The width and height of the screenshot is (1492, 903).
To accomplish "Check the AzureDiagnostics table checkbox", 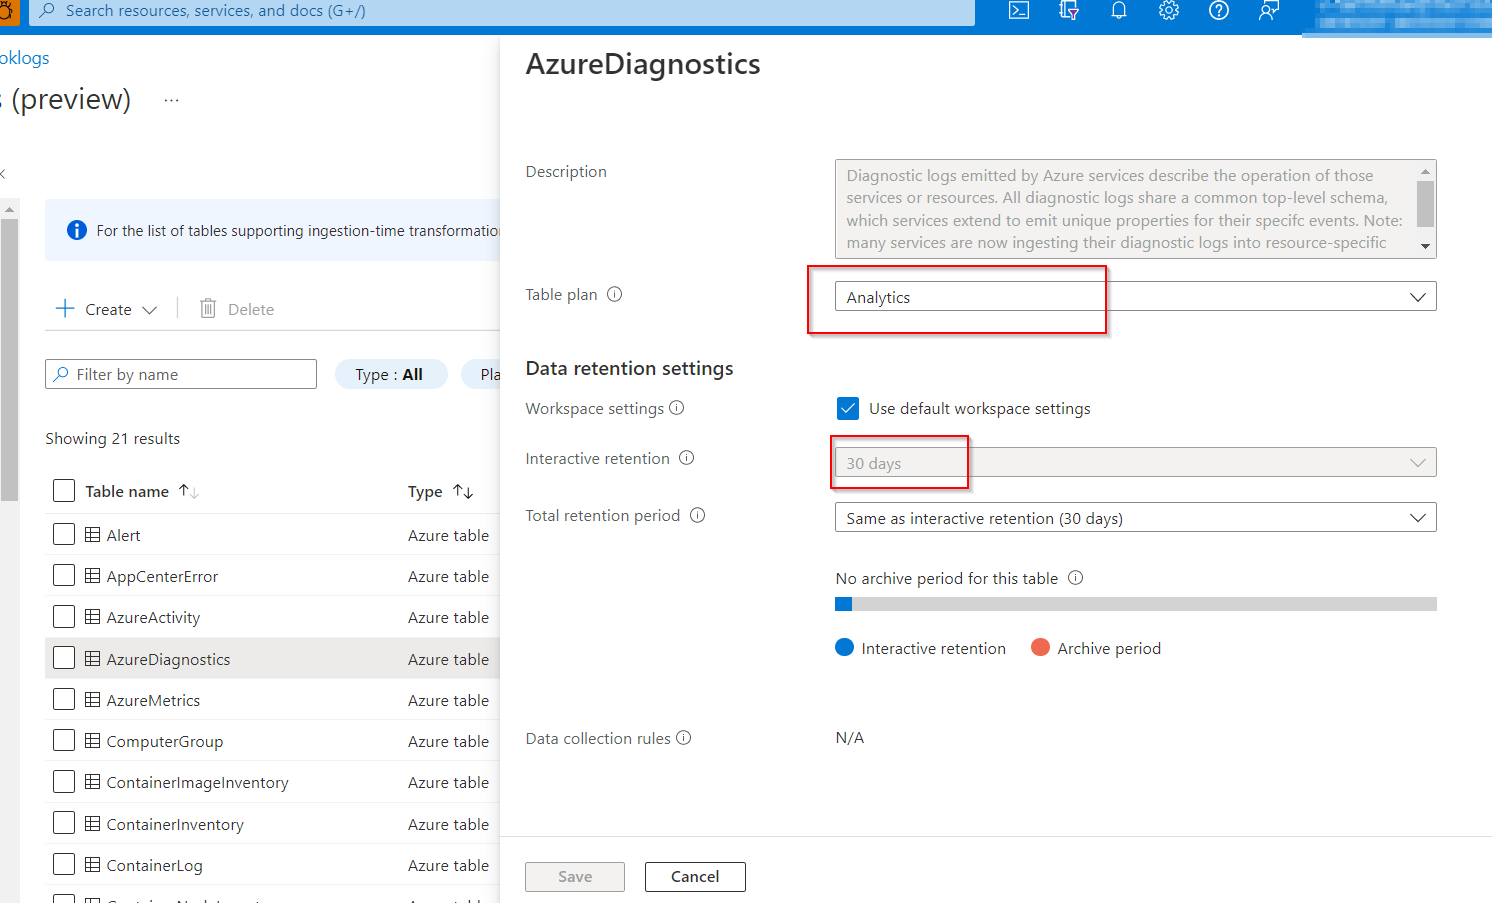I will click(x=64, y=657).
